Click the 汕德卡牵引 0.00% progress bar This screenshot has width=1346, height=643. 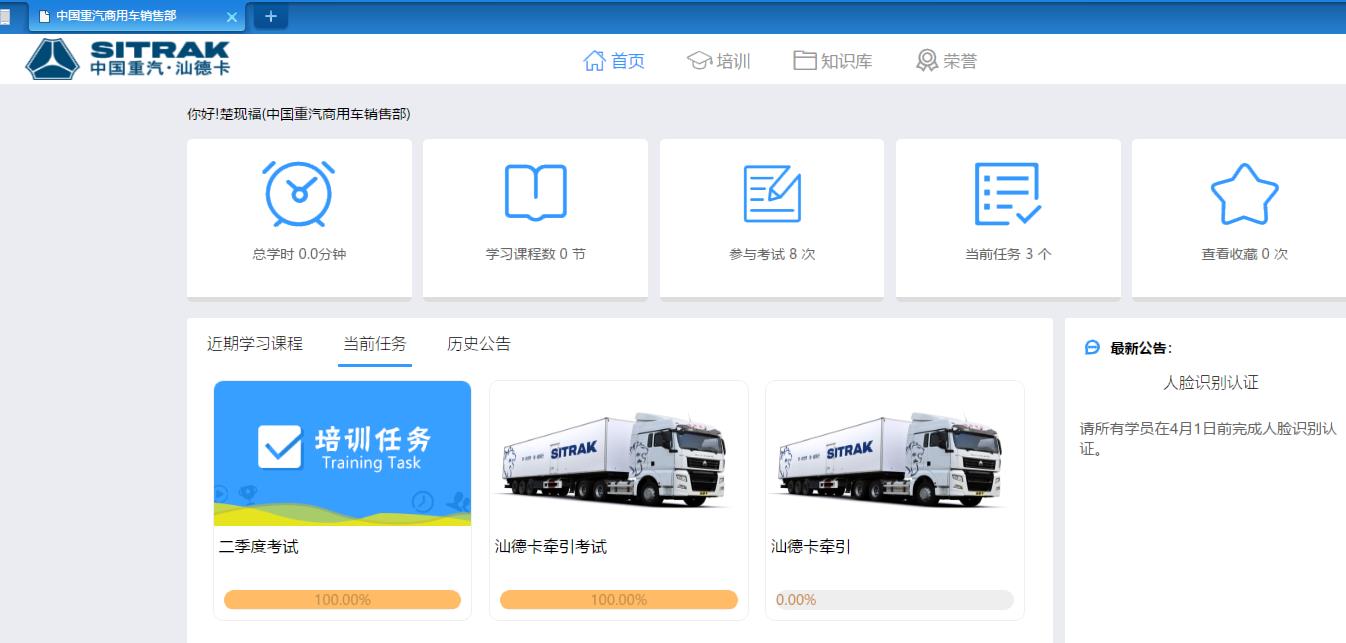[894, 600]
